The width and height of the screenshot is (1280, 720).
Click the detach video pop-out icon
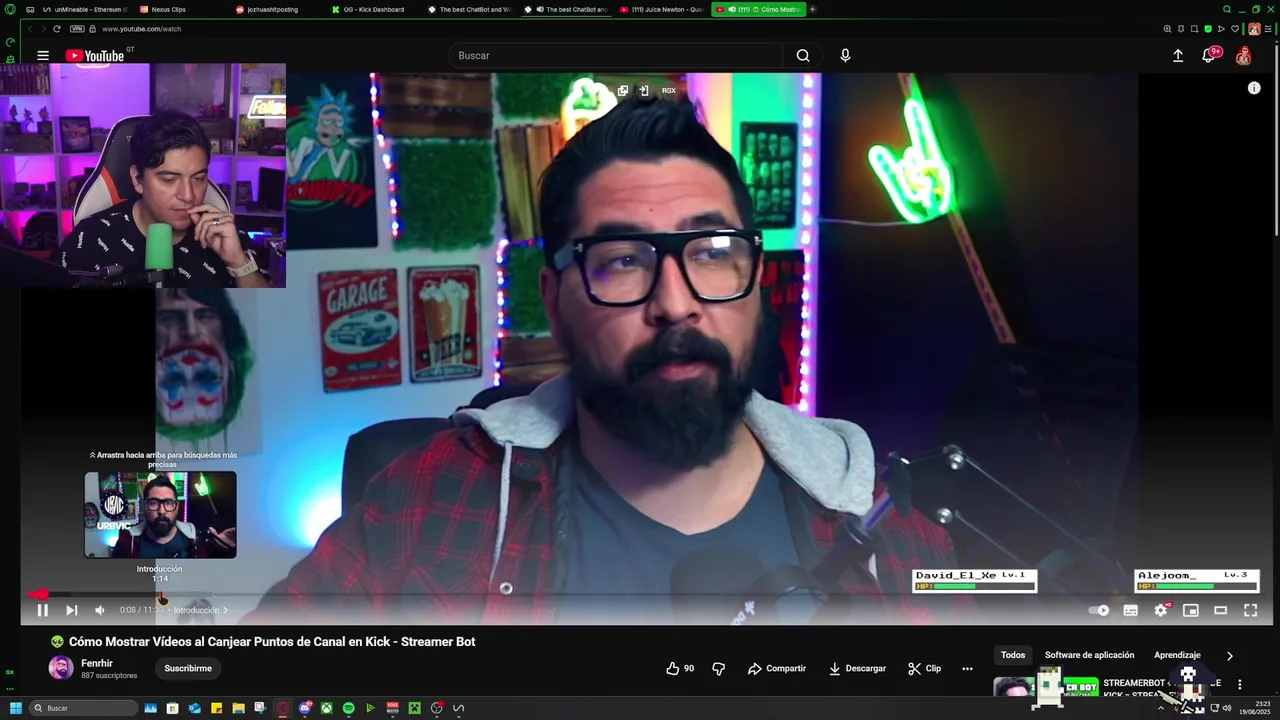pyautogui.click(x=622, y=90)
